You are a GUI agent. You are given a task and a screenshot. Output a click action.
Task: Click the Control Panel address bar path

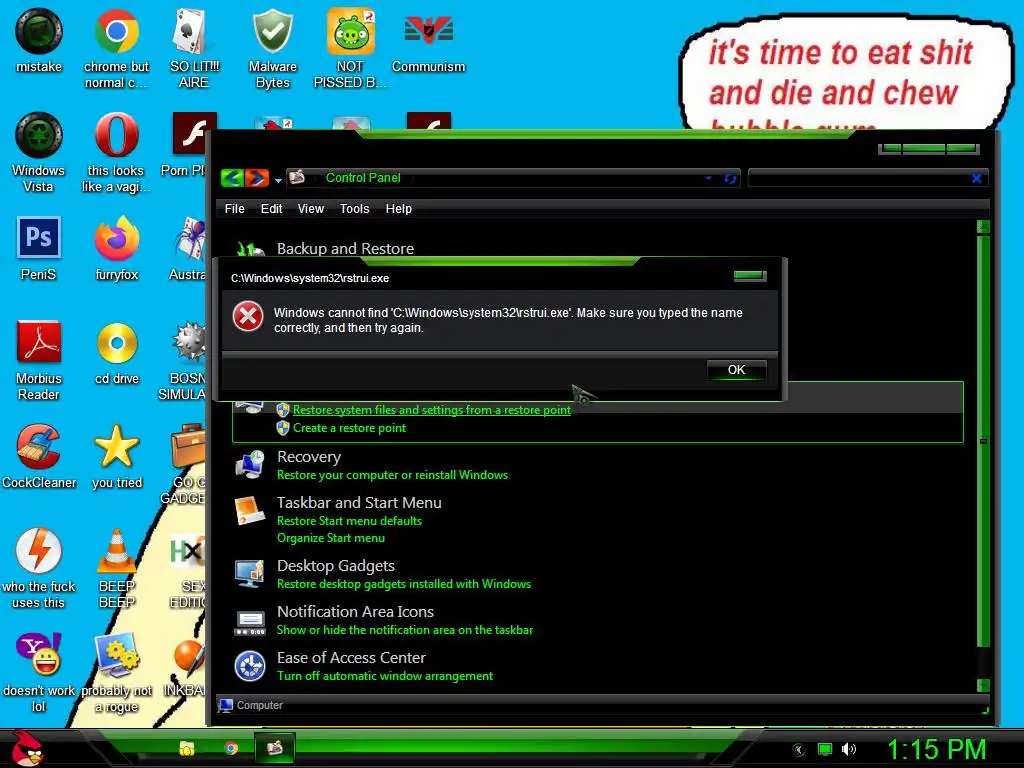[x=362, y=178]
